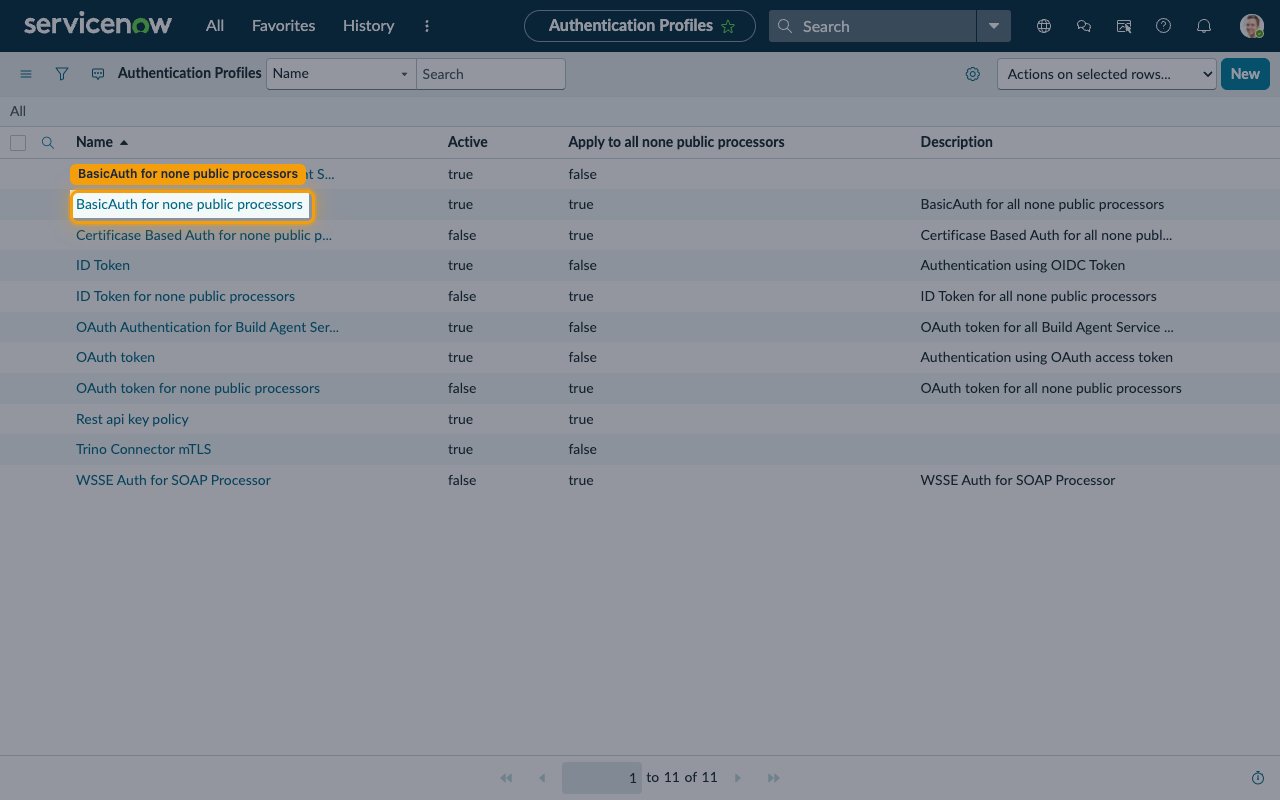Click the Active value of Trino Connector mTLS
Image resolution: width=1280 pixels, height=800 pixels.
point(460,449)
